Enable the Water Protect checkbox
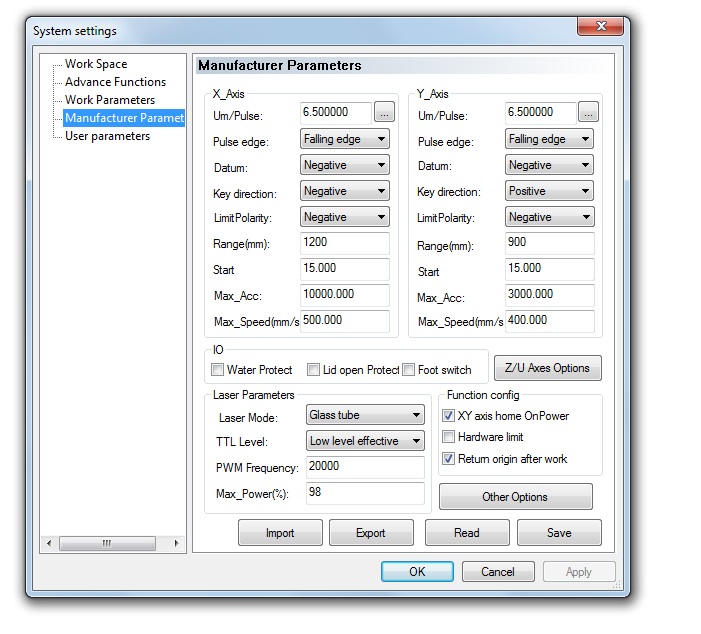This screenshot has height=634, width=701. pos(218,370)
